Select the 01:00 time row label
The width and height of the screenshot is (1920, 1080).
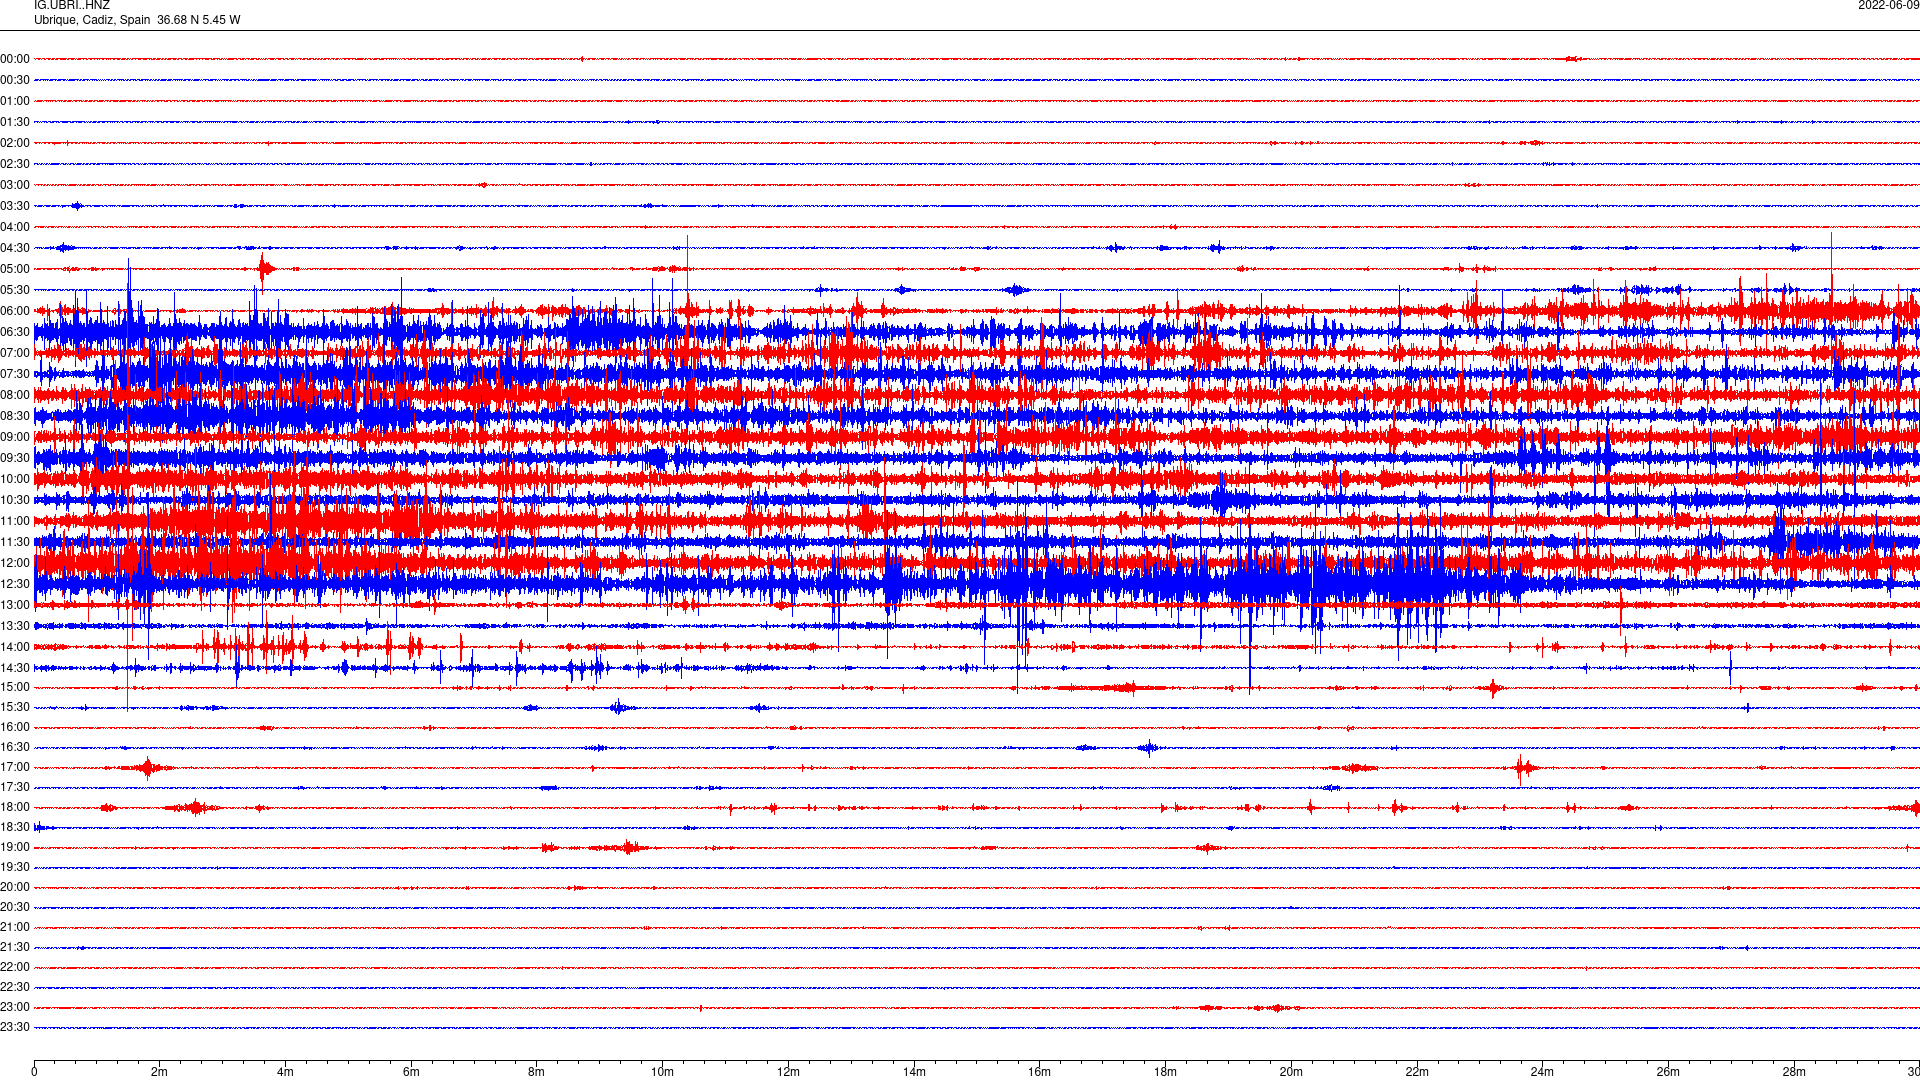pyautogui.click(x=15, y=101)
